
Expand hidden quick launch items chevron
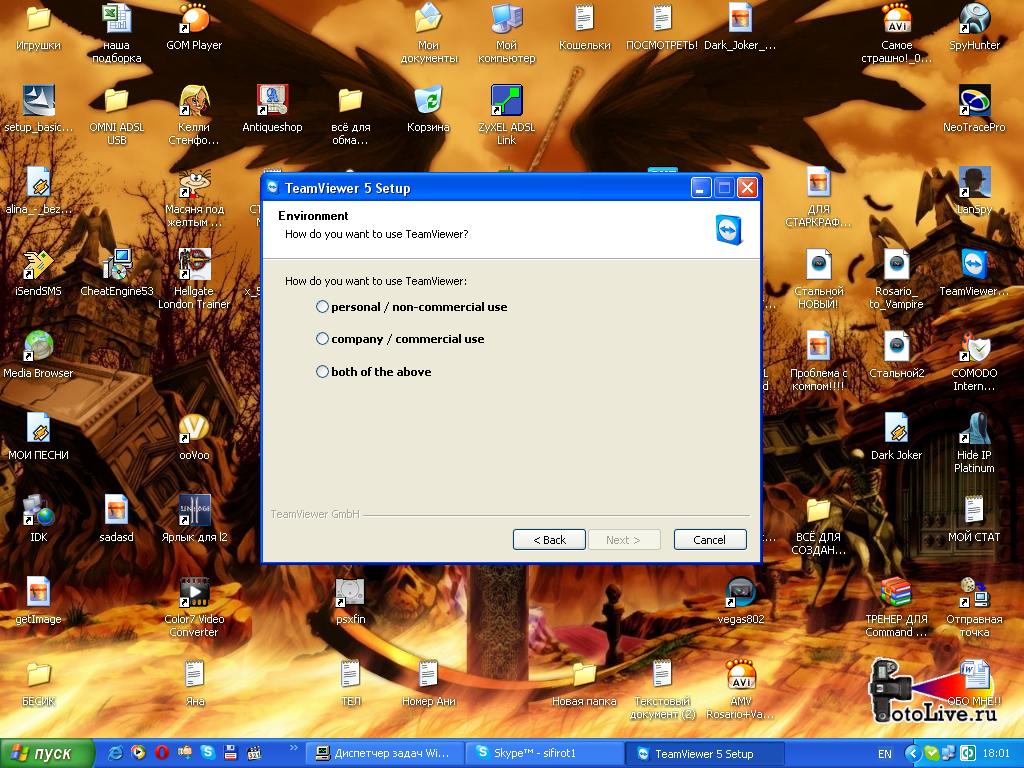[x=293, y=748]
